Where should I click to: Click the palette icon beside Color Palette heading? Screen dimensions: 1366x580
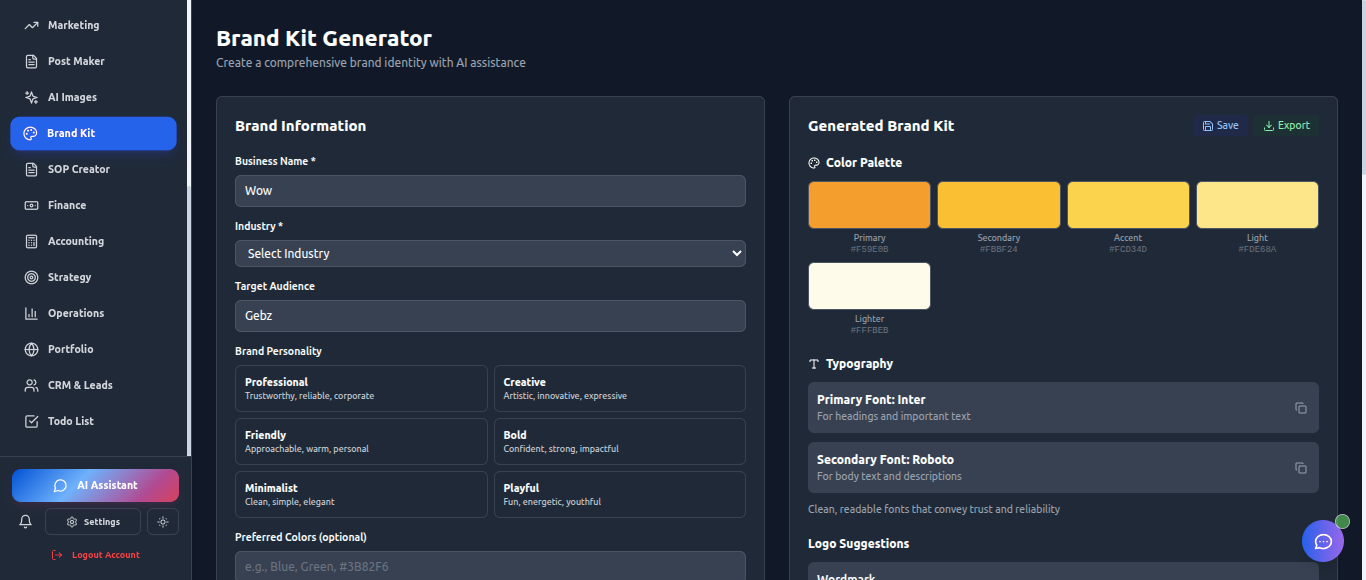[x=814, y=163]
